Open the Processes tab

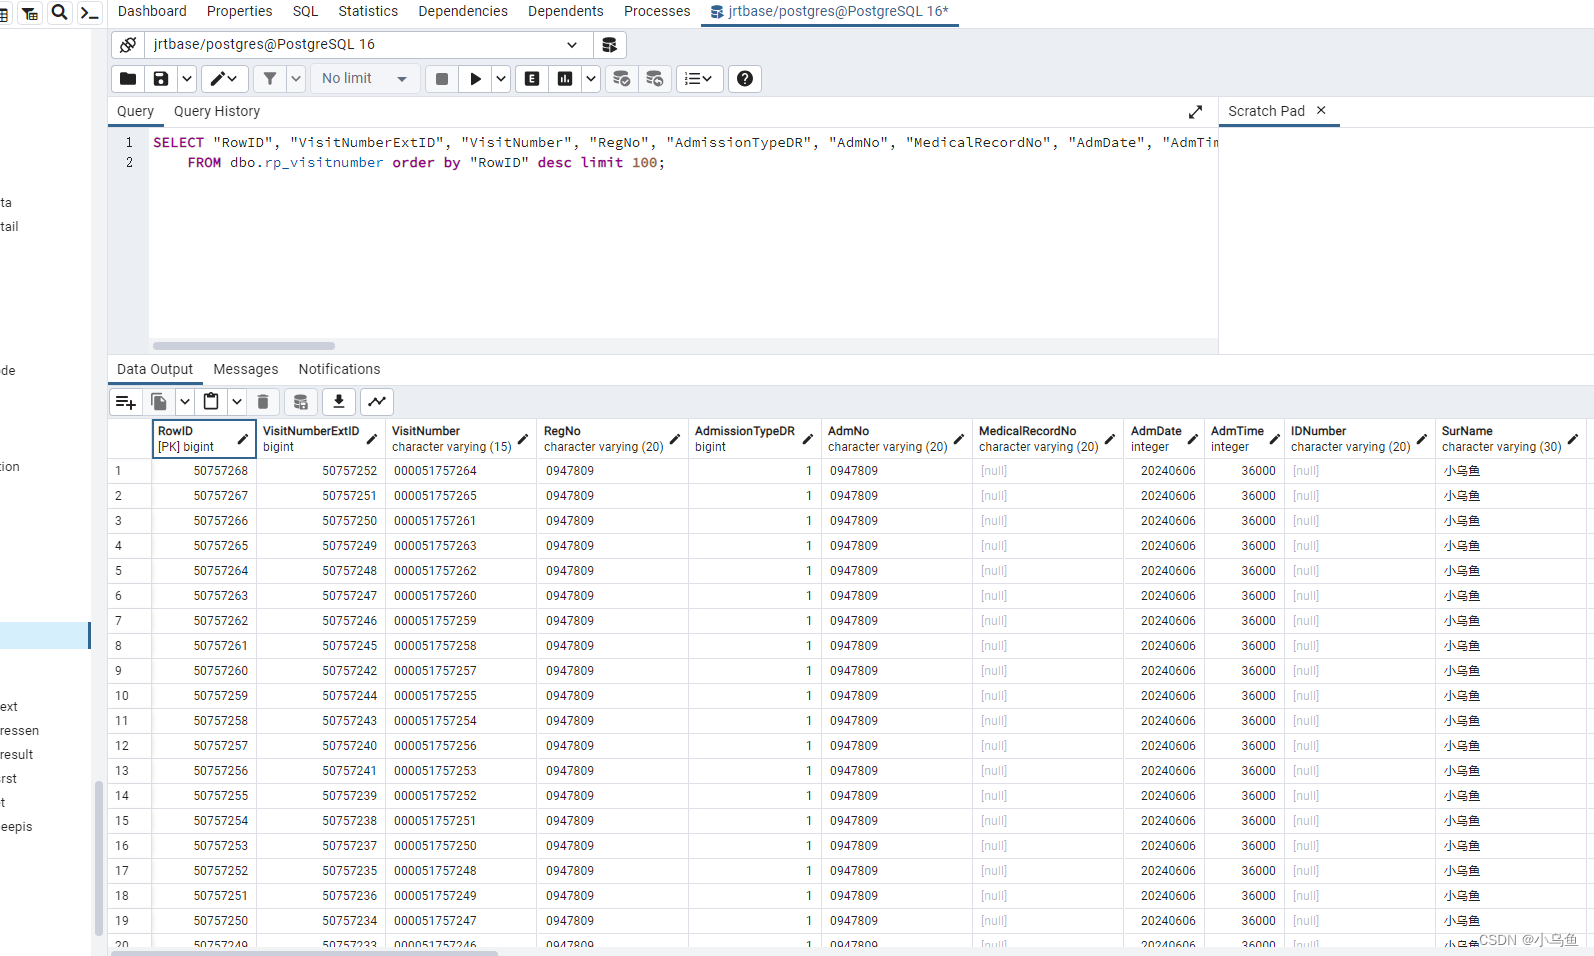(x=657, y=11)
